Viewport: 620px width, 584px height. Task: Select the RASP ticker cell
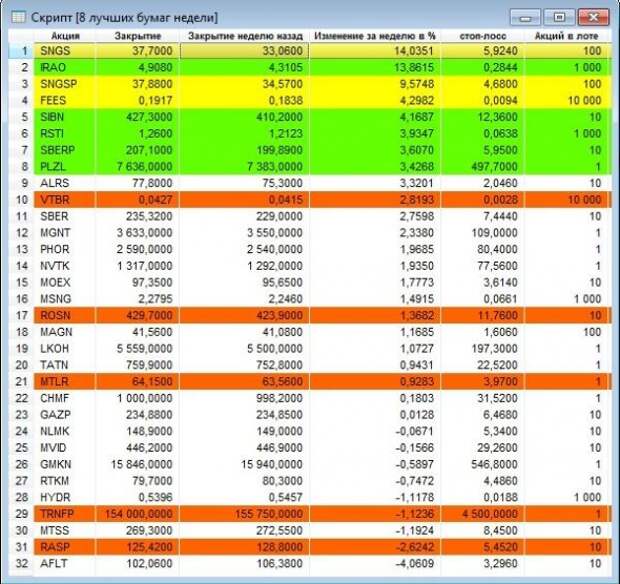[65, 547]
